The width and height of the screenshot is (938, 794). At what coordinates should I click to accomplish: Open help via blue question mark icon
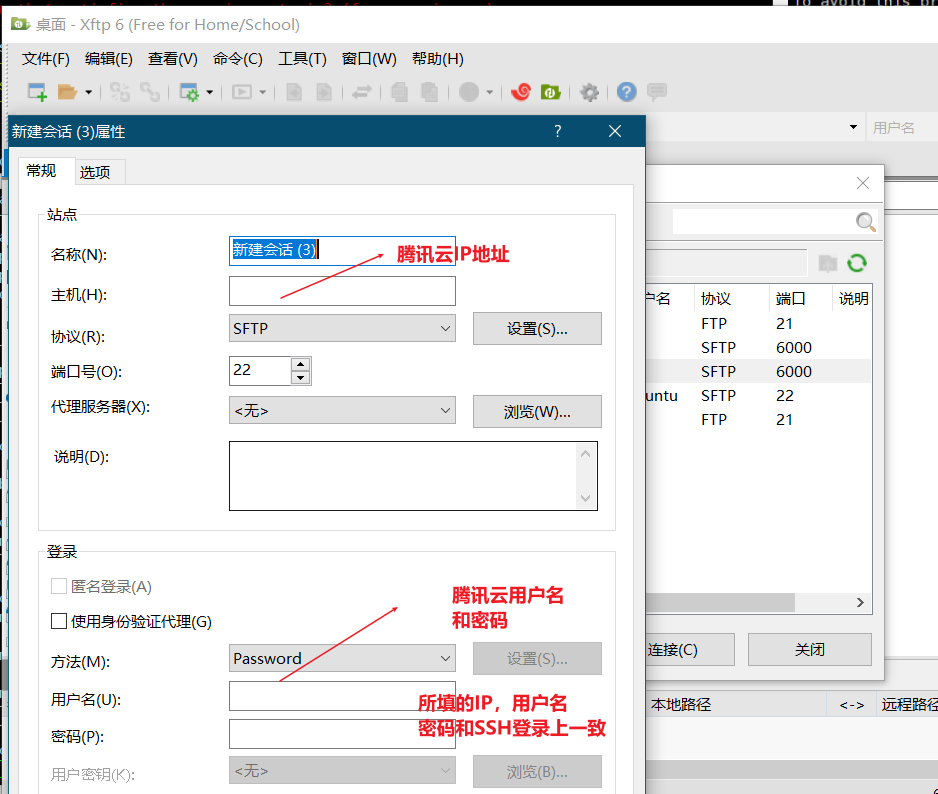point(626,92)
